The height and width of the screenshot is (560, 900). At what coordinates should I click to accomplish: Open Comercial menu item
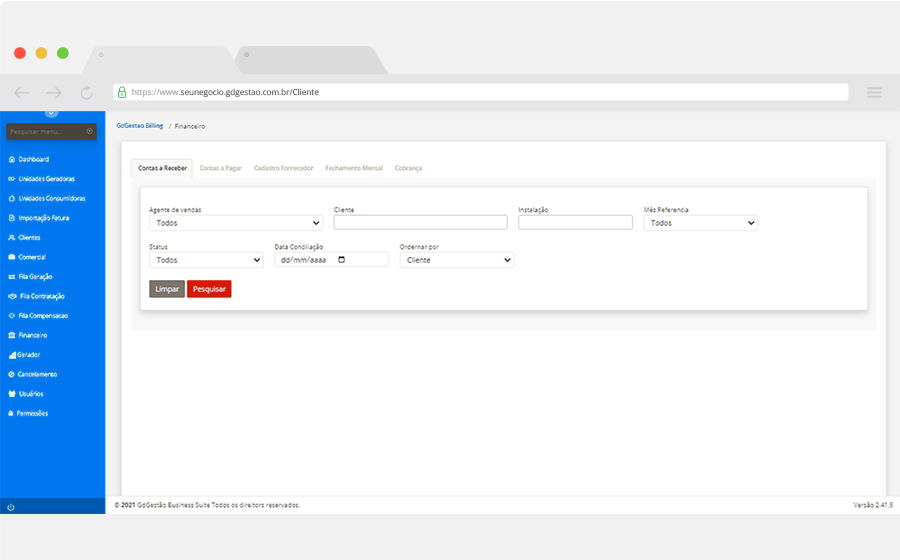(32, 257)
